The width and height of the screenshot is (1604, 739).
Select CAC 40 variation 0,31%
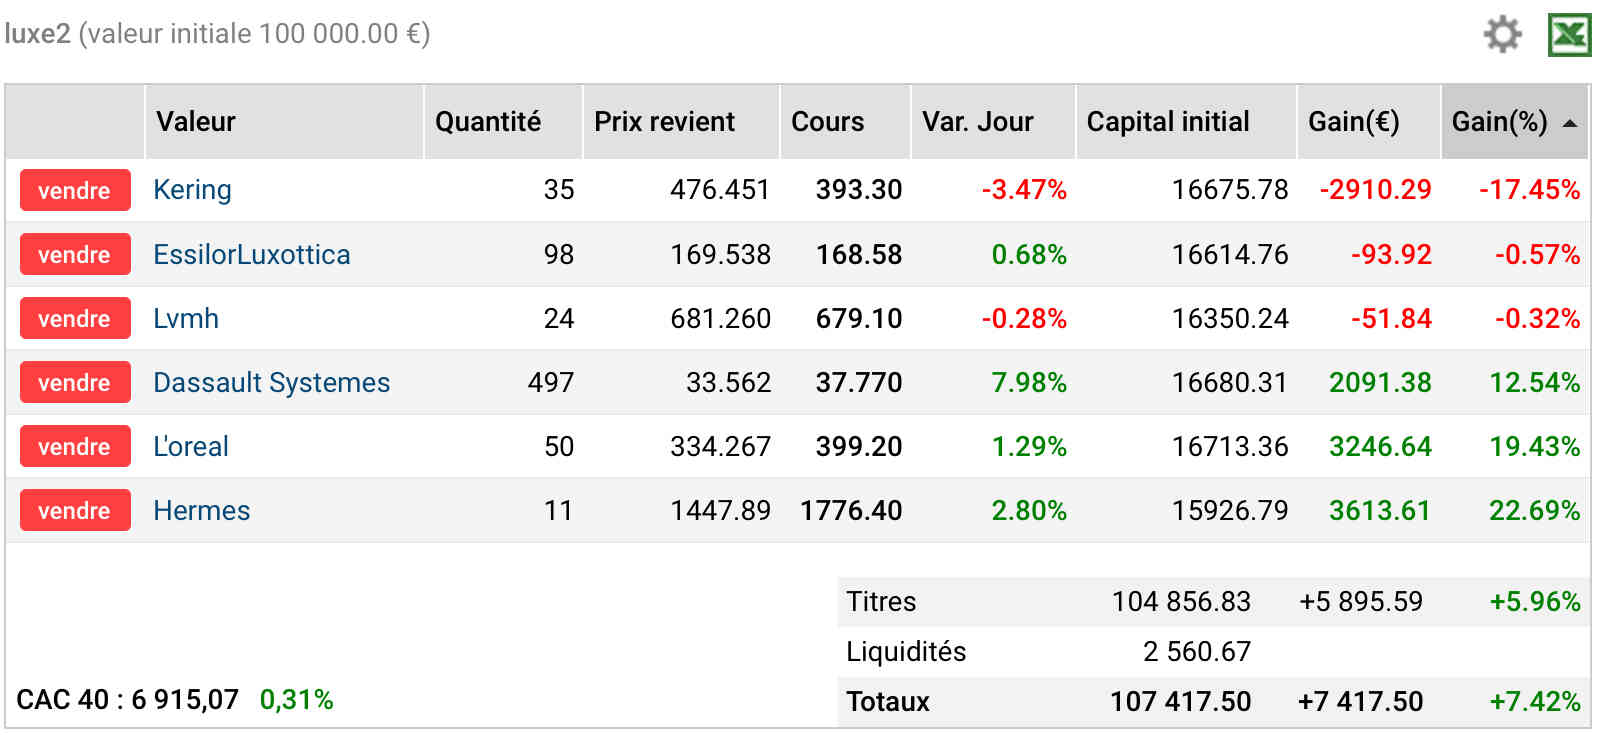click(296, 699)
